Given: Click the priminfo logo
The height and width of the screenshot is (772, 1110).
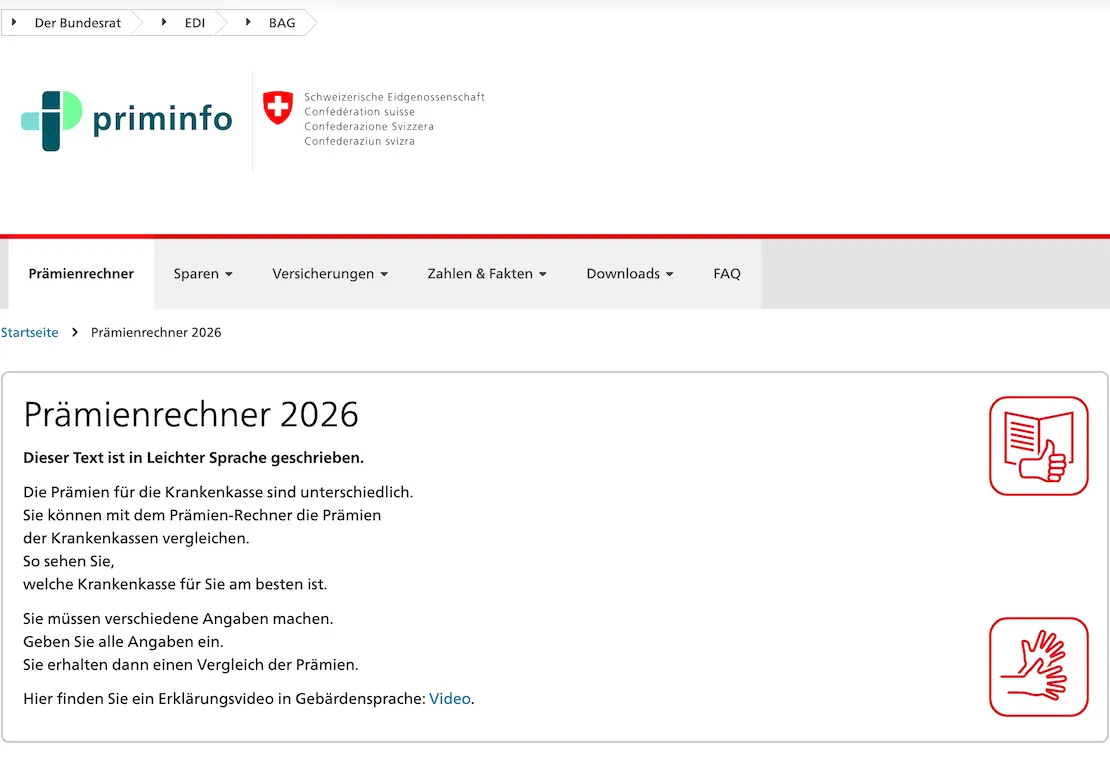Looking at the screenshot, I should [126, 121].
